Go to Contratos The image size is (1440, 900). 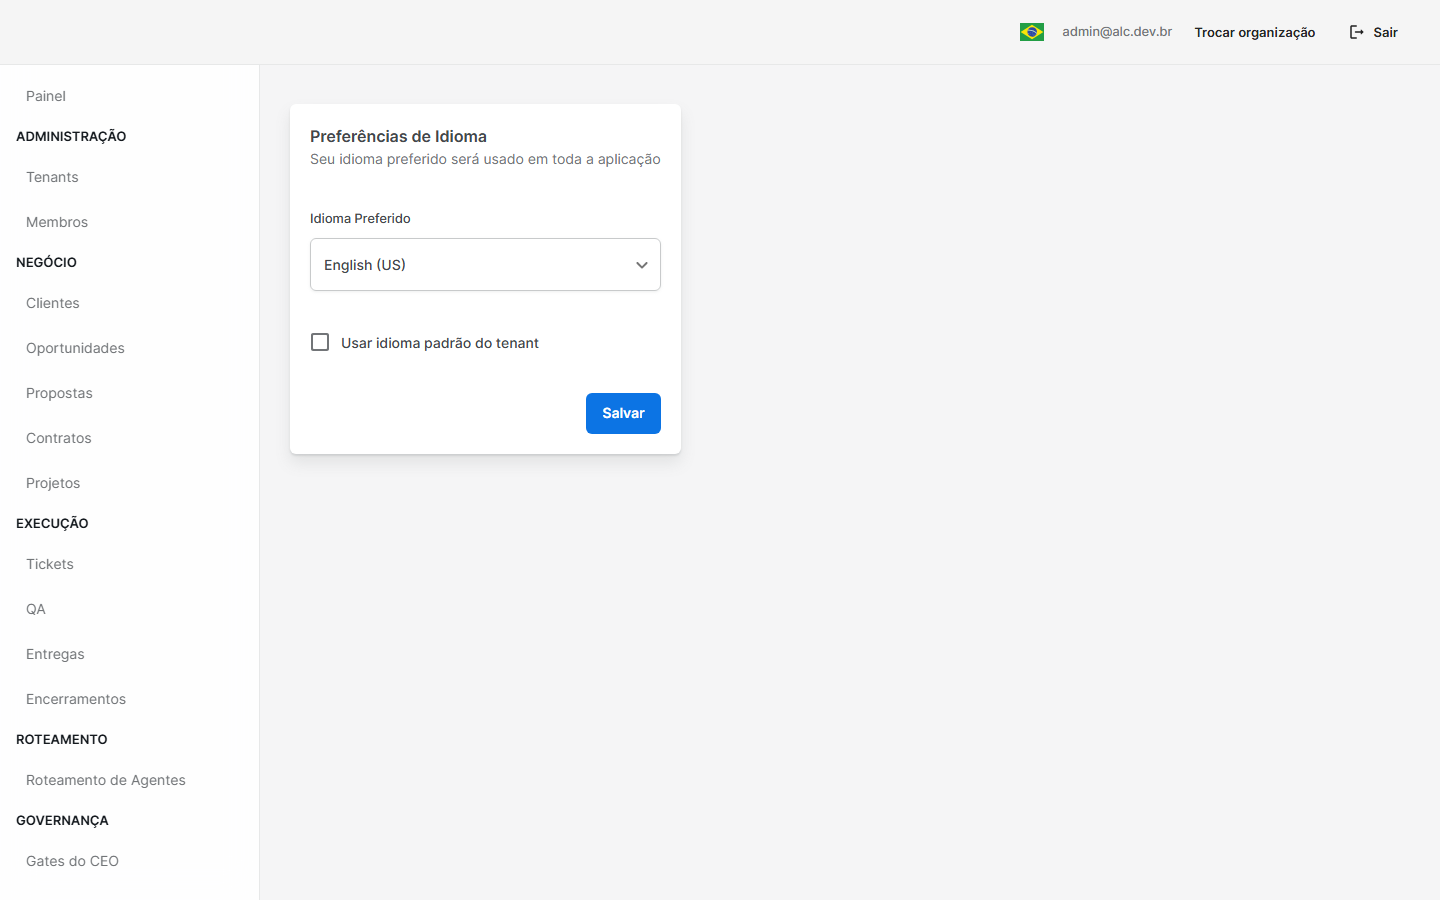pyautogui.click(x=59, y=438)
